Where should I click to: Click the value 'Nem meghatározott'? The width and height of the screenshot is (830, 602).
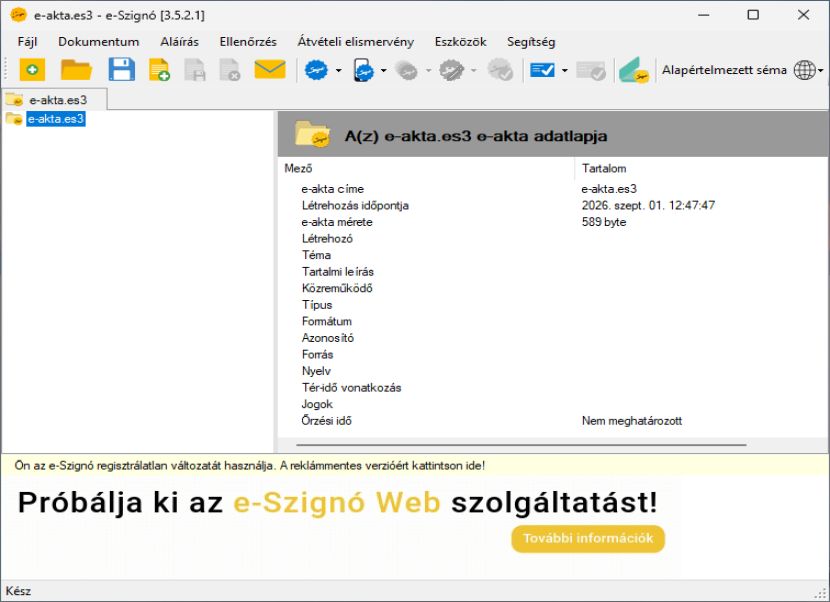[632, 421]
